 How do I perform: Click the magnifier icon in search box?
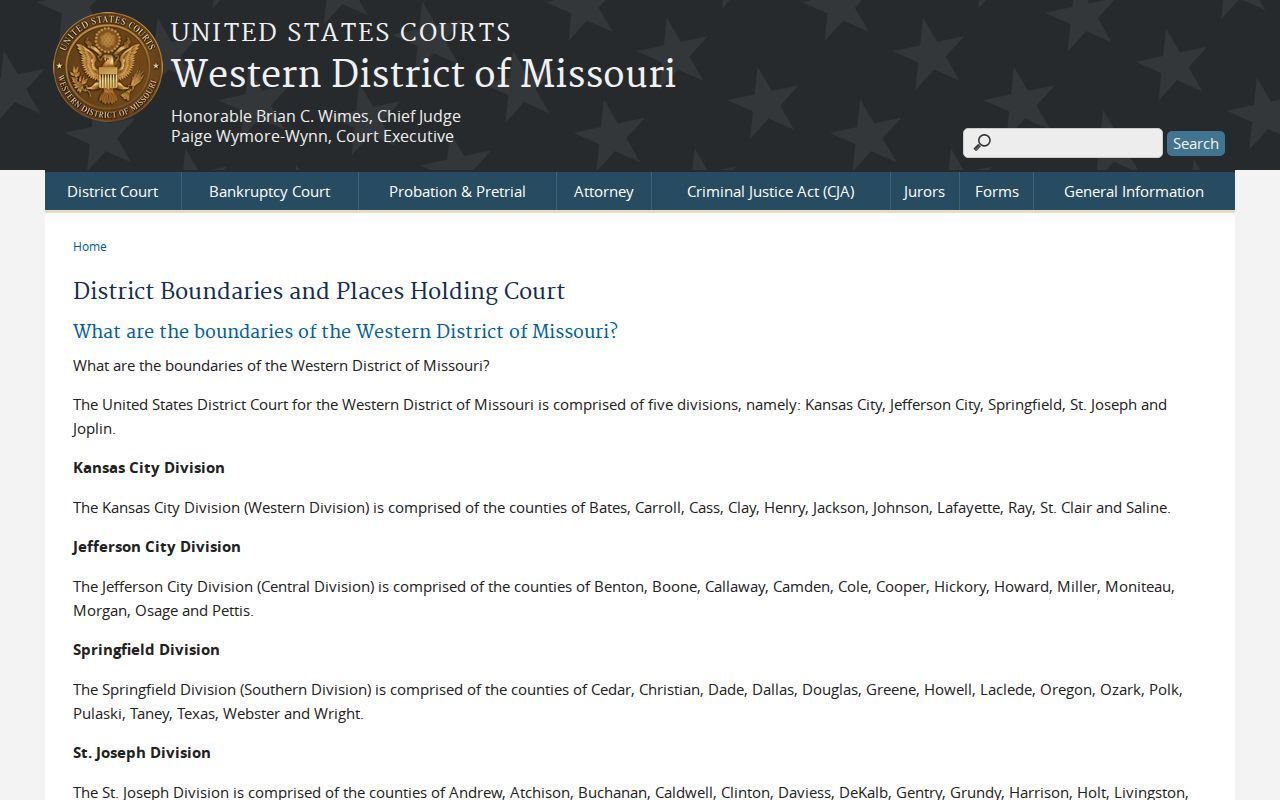click(982, 143)
